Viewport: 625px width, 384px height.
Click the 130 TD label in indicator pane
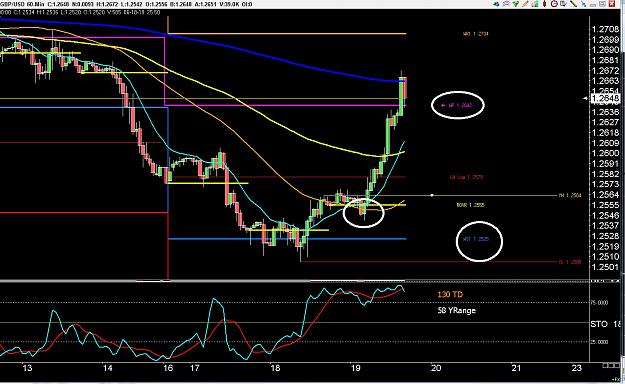450,294
